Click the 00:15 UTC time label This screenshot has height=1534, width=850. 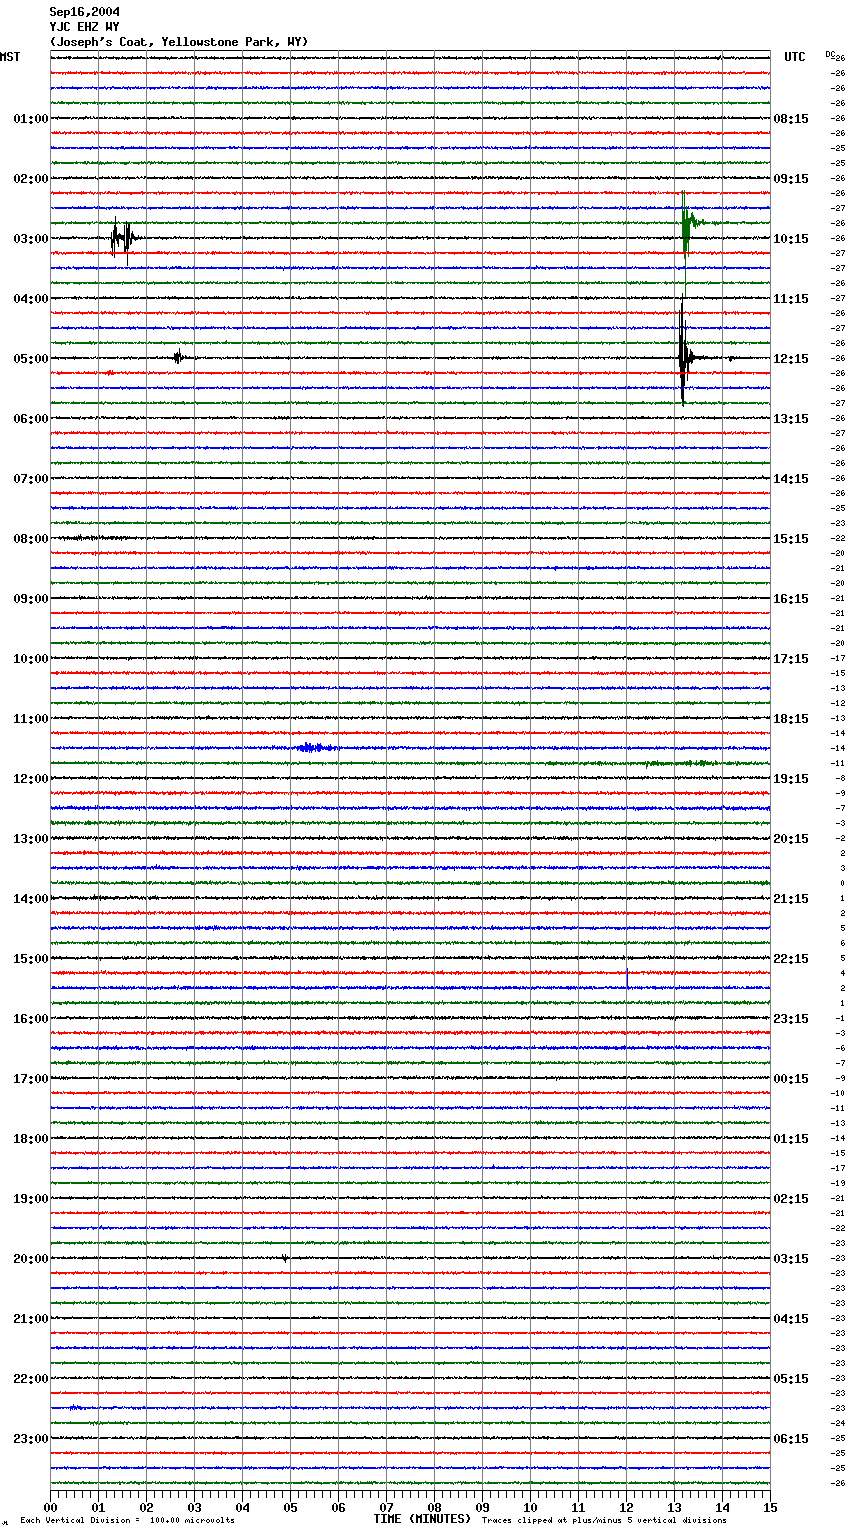coord(791,1079)
